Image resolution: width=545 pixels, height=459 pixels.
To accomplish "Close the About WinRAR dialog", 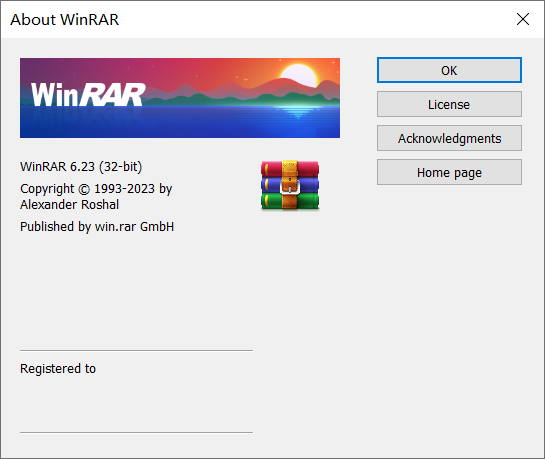I will click(x=522, y=19).
